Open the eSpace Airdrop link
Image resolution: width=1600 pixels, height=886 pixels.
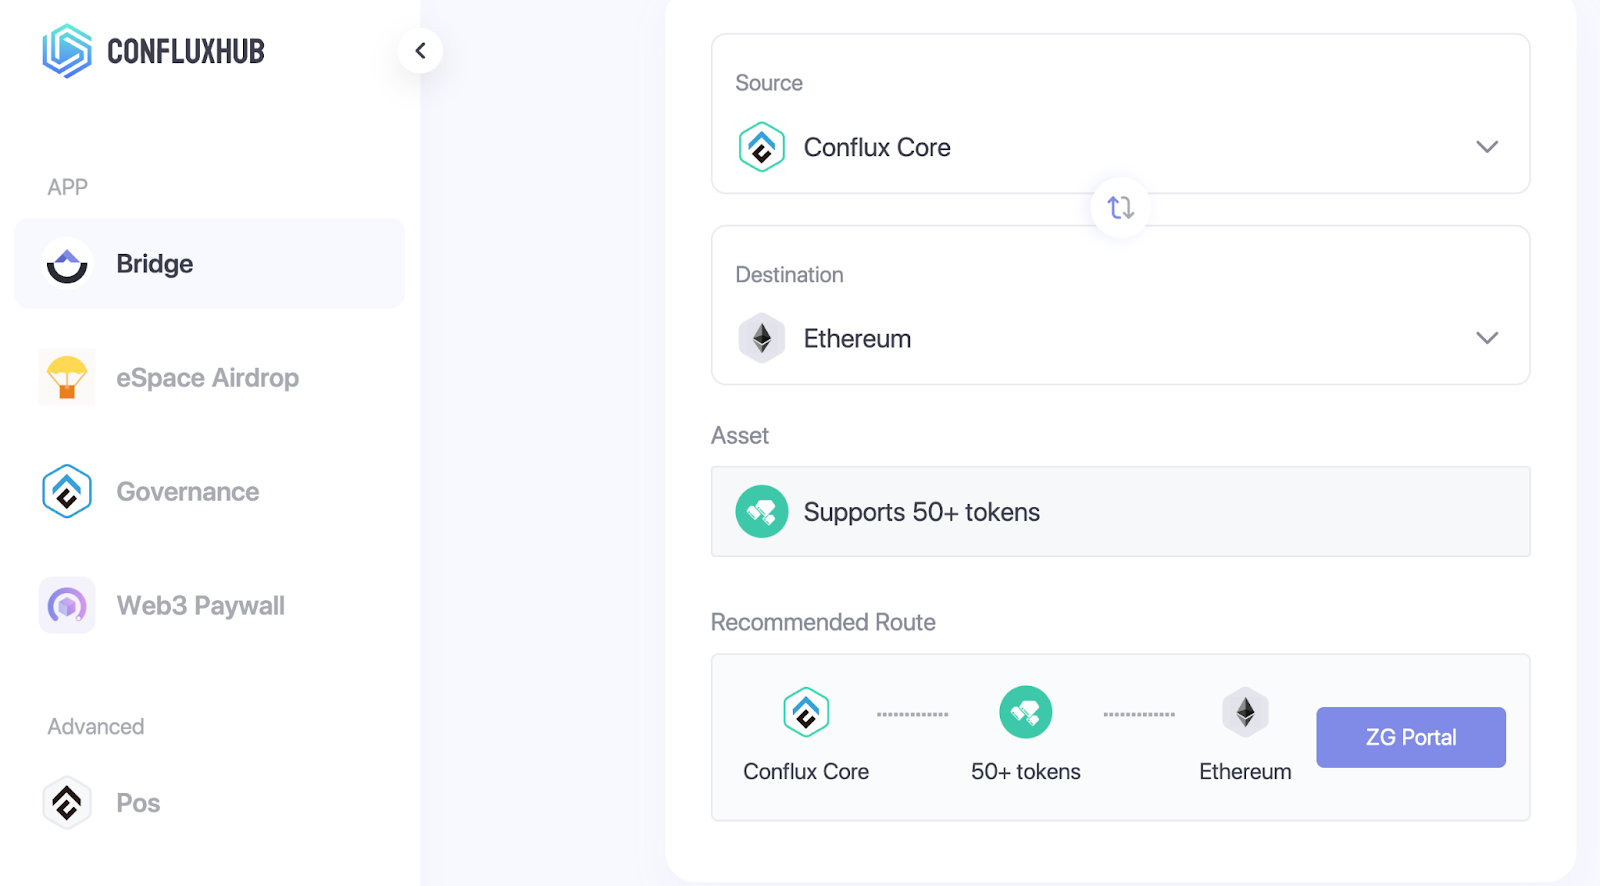click(209, 377)
